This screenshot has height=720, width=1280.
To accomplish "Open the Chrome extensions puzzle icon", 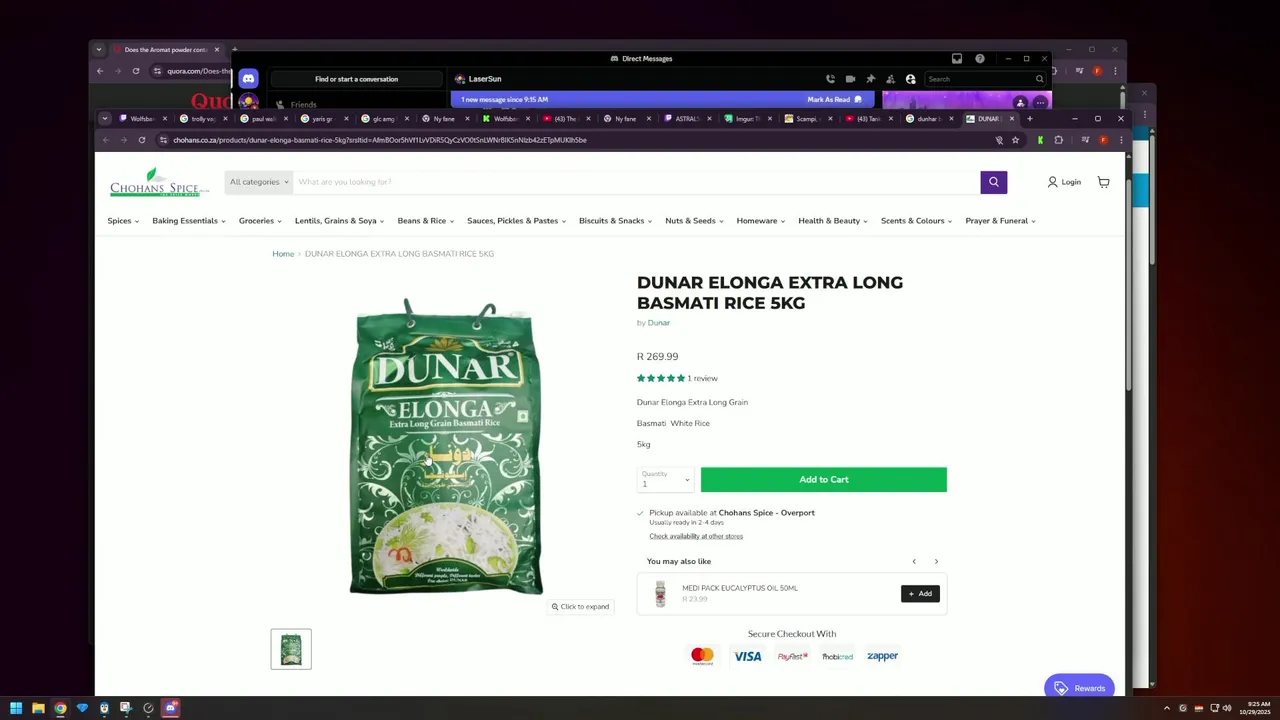I will (1059, 140).
